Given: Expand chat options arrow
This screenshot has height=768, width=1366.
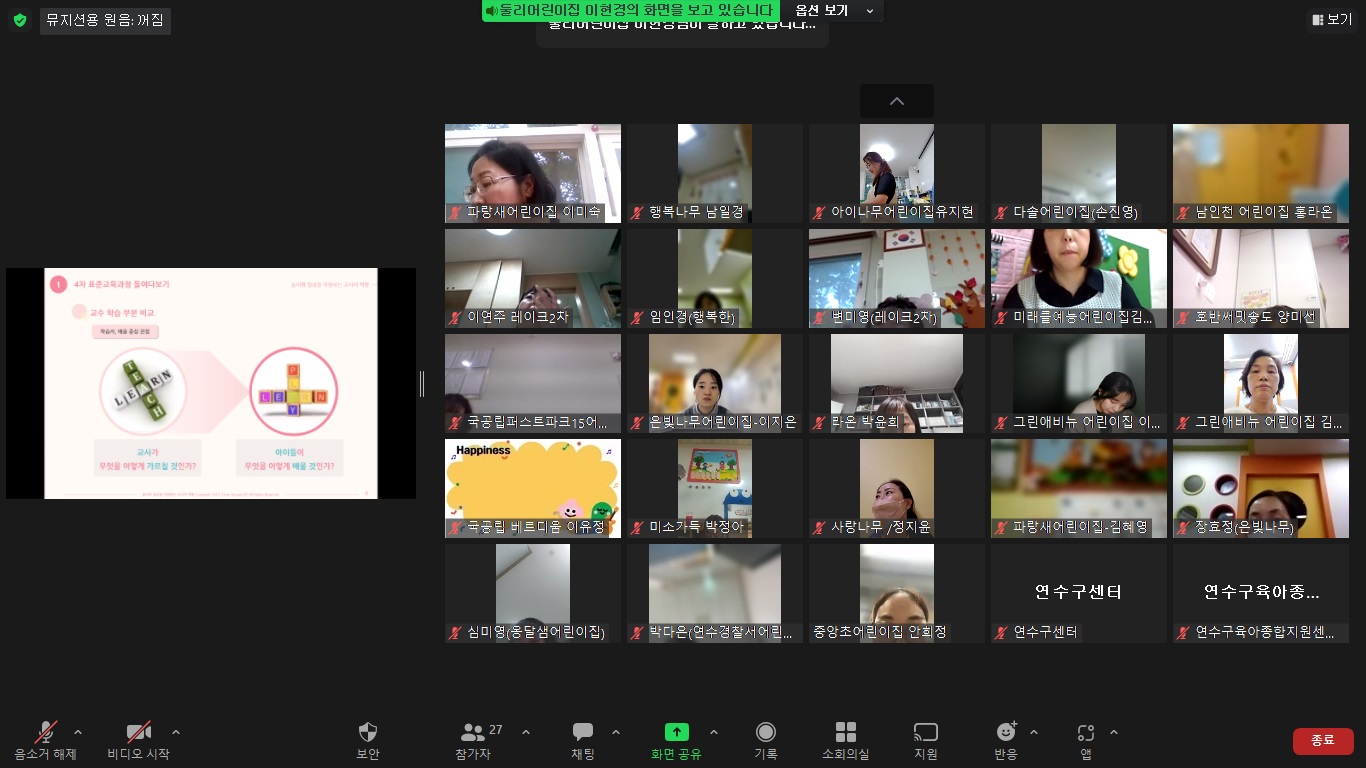Looking at the screenshot, I should 616,732.
